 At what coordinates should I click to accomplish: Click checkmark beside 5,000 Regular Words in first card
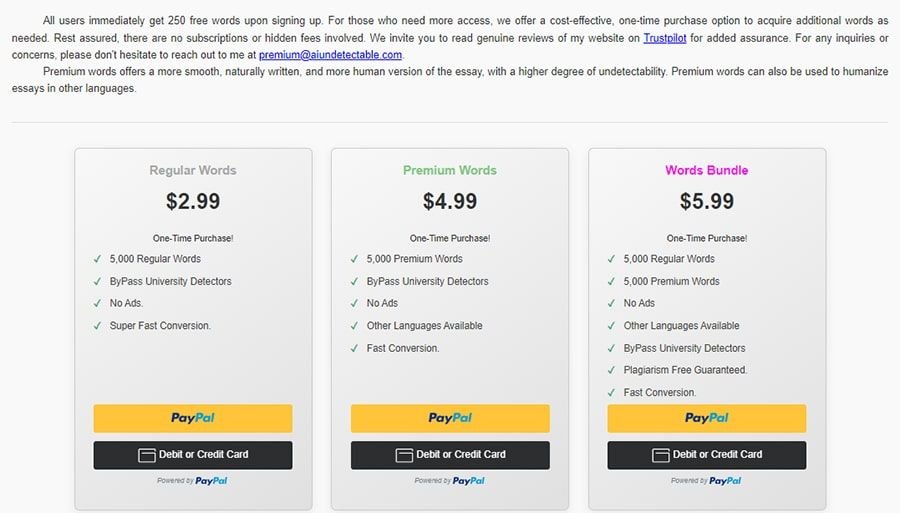click(x=98, y=259)
